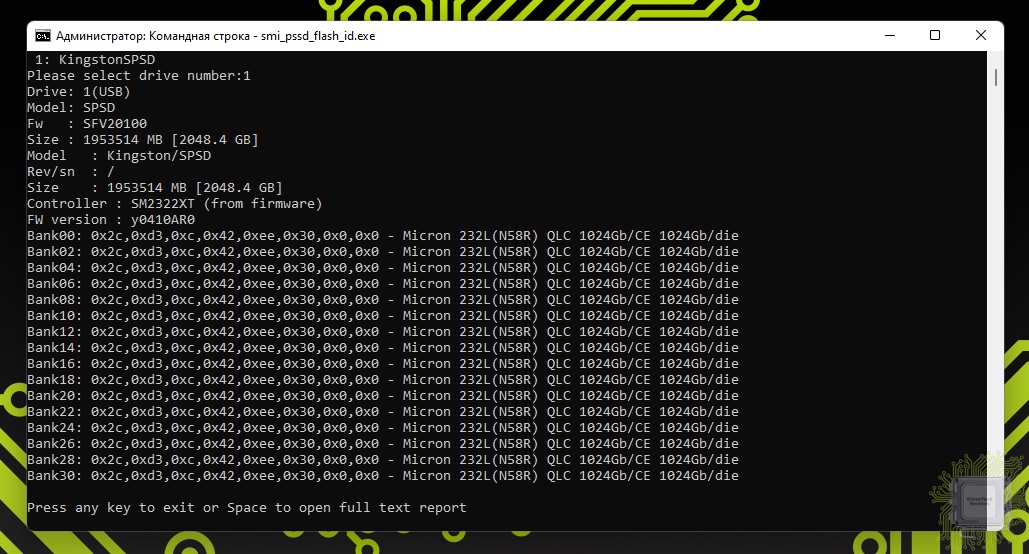Click the Bank16 flash ID line
Screen dimensions: 1029x554
[382, 364]
